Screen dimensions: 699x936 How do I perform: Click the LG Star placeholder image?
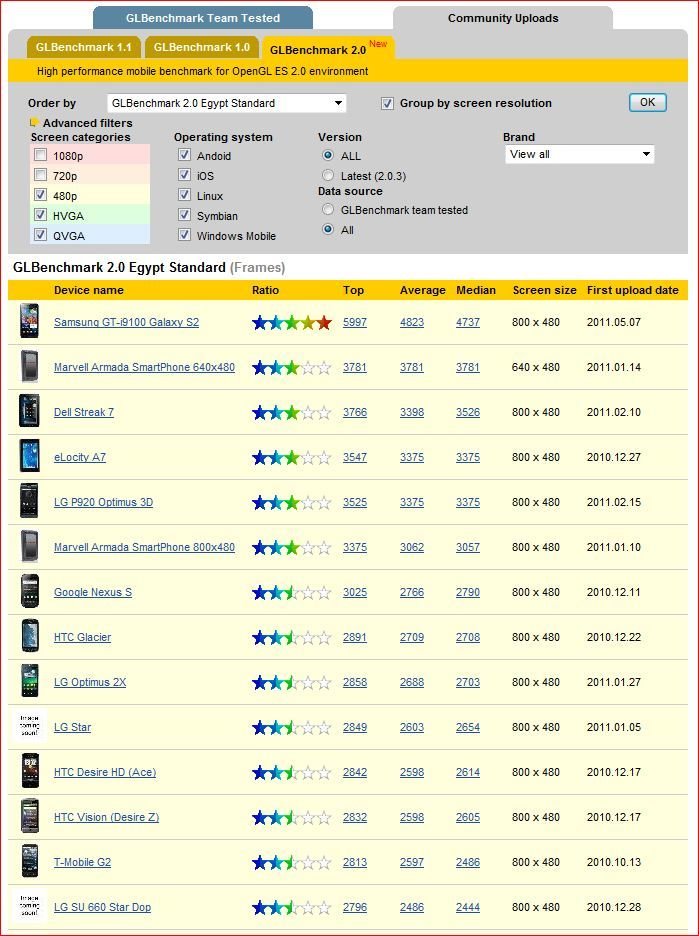click(29, 726)
